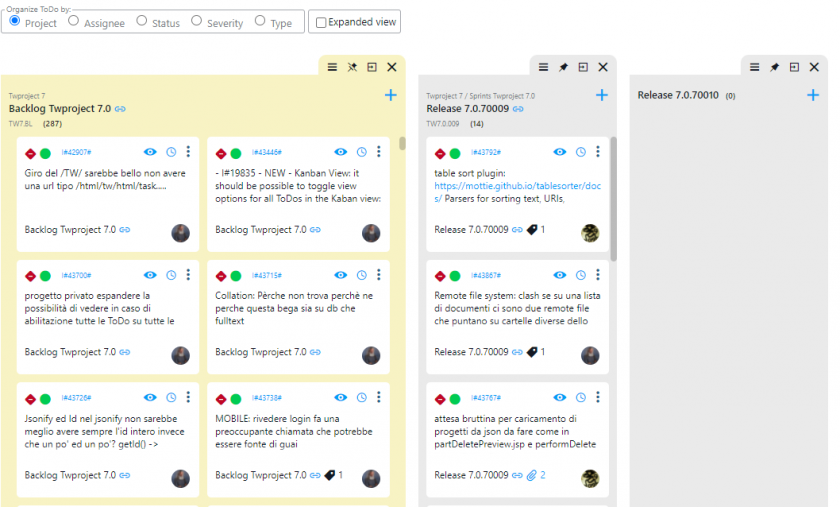Open attachments link on issue #43767
Viewport: 840px width, 507px height.
pos(537,475)
